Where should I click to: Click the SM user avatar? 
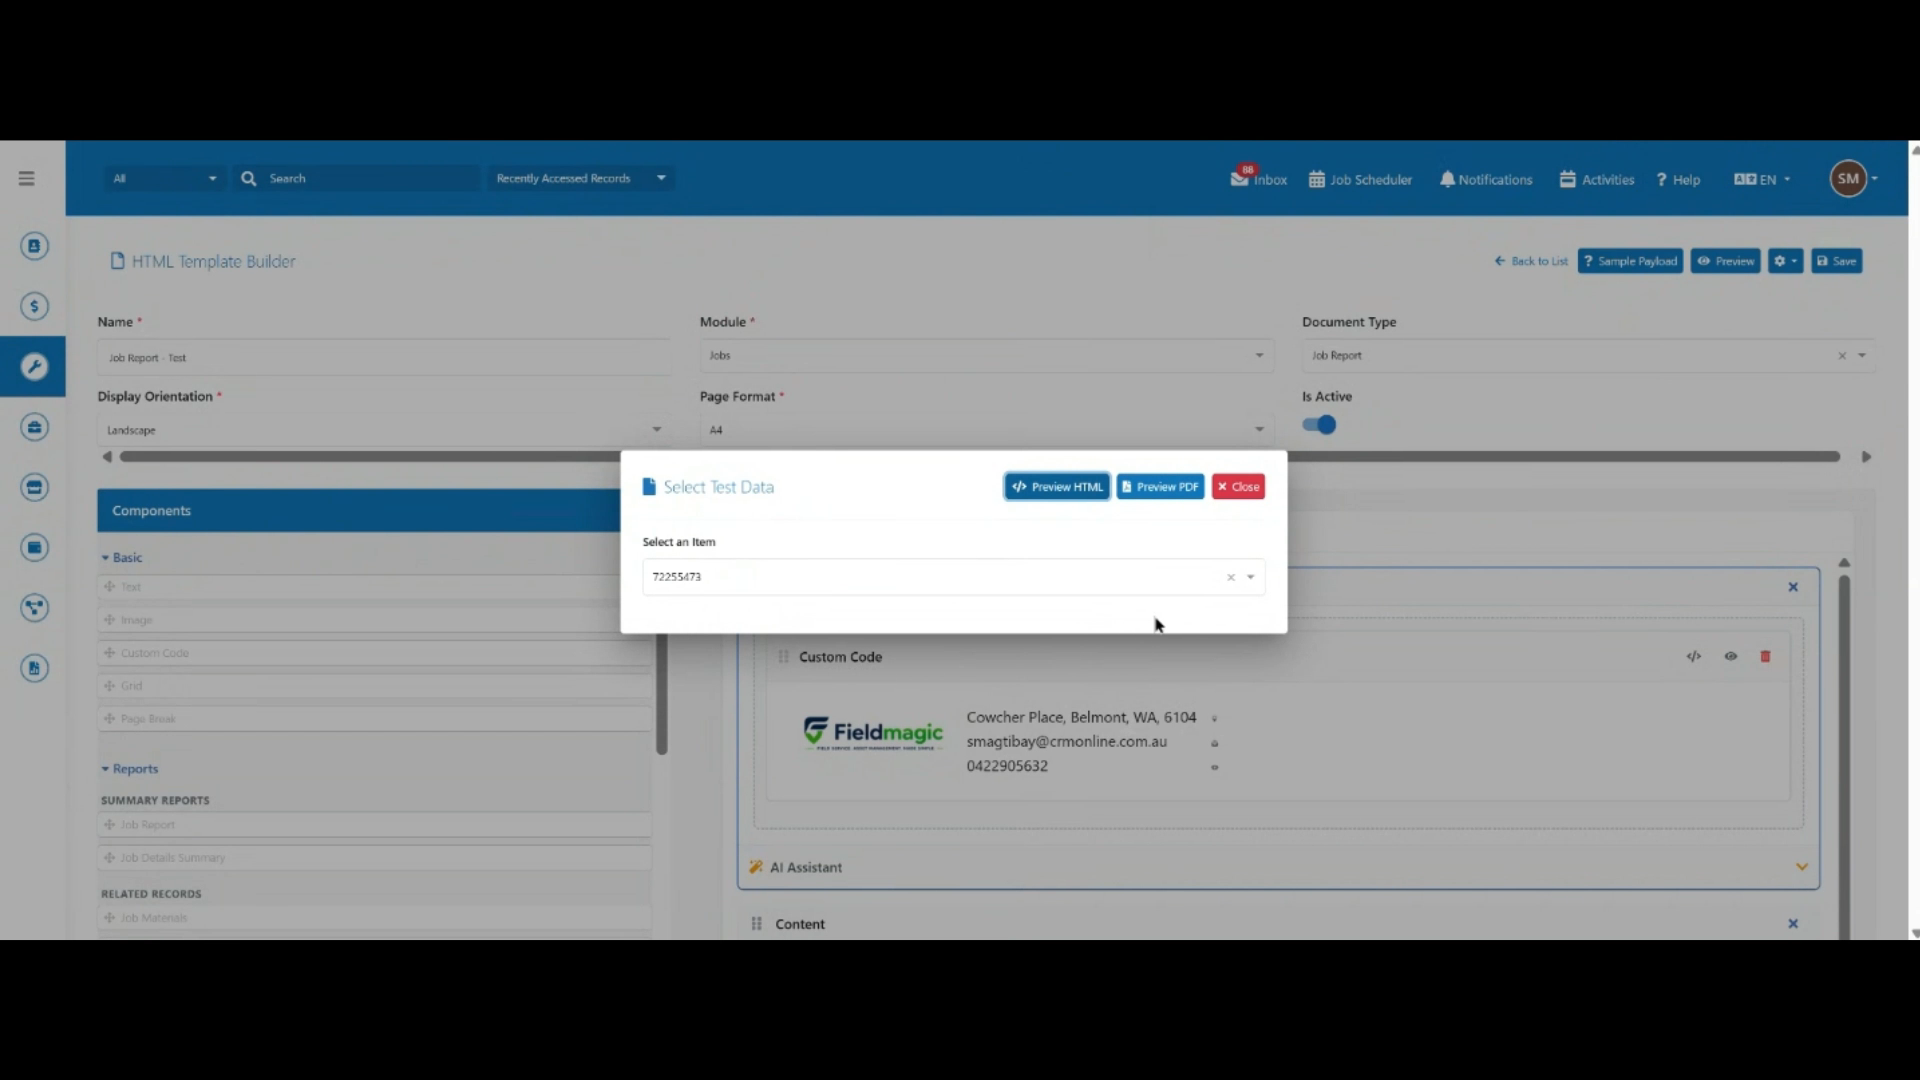click(x=1848, y=179)
